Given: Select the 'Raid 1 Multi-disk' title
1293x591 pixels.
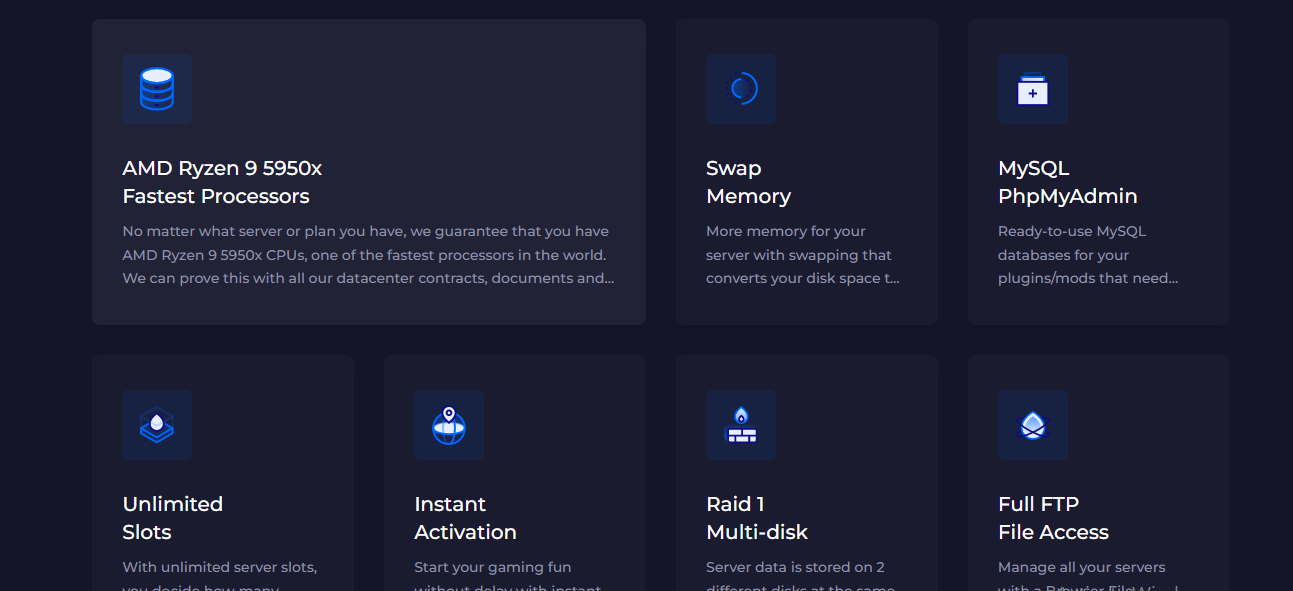Looking at the screenshot, I should coord(756,518).
